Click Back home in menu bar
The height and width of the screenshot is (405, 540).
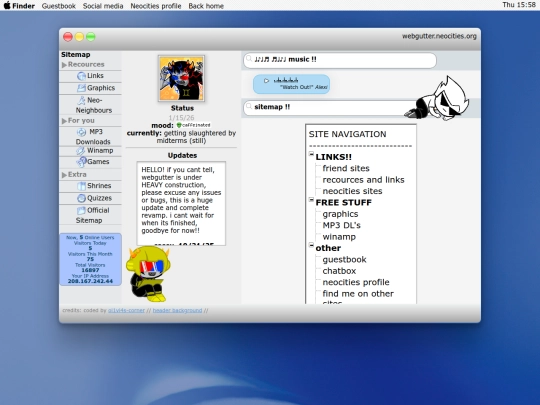[x=206, y=6]
